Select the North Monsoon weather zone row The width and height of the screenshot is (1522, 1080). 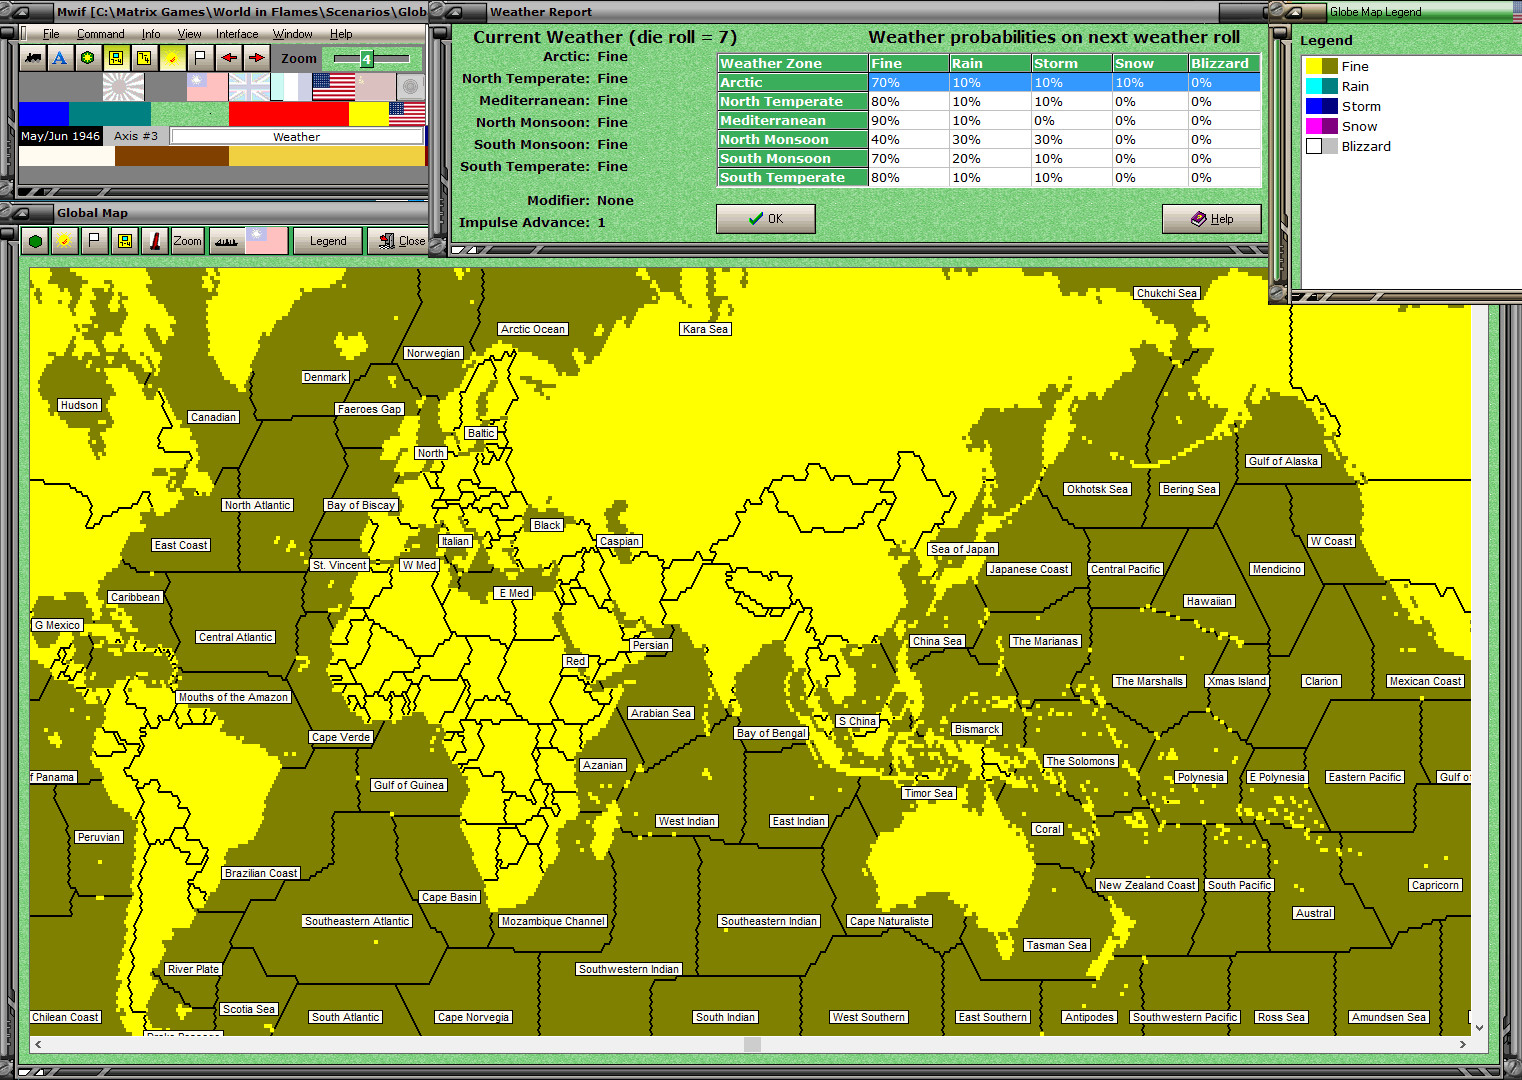[989, 140]
